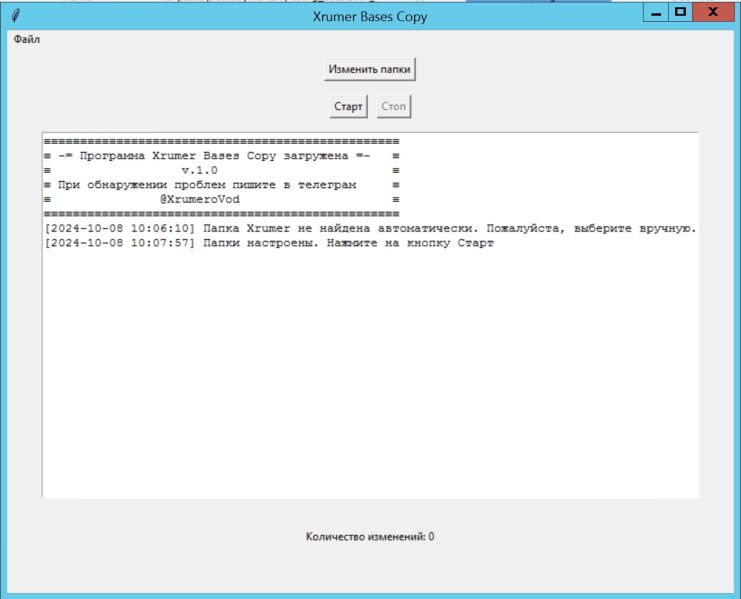This screenshot has height=599, width=741.
Task: Click the line 'При обнаружении проблем пишите в телеграм'
Action: [207, 185]
